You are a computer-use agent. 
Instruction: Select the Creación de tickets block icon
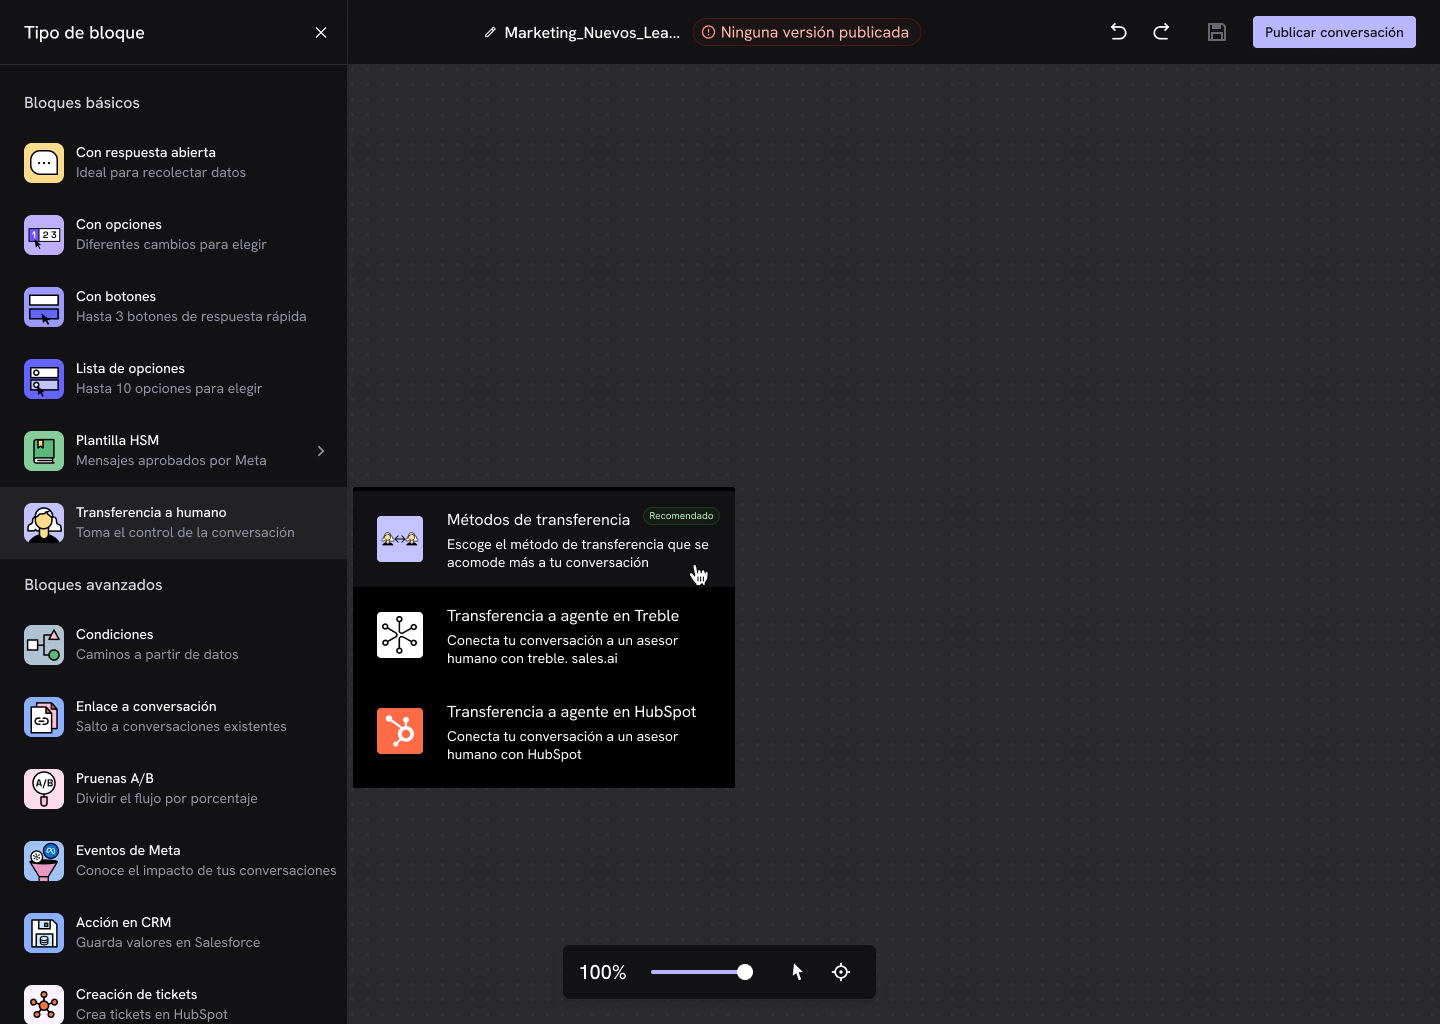pos(44,1004)
